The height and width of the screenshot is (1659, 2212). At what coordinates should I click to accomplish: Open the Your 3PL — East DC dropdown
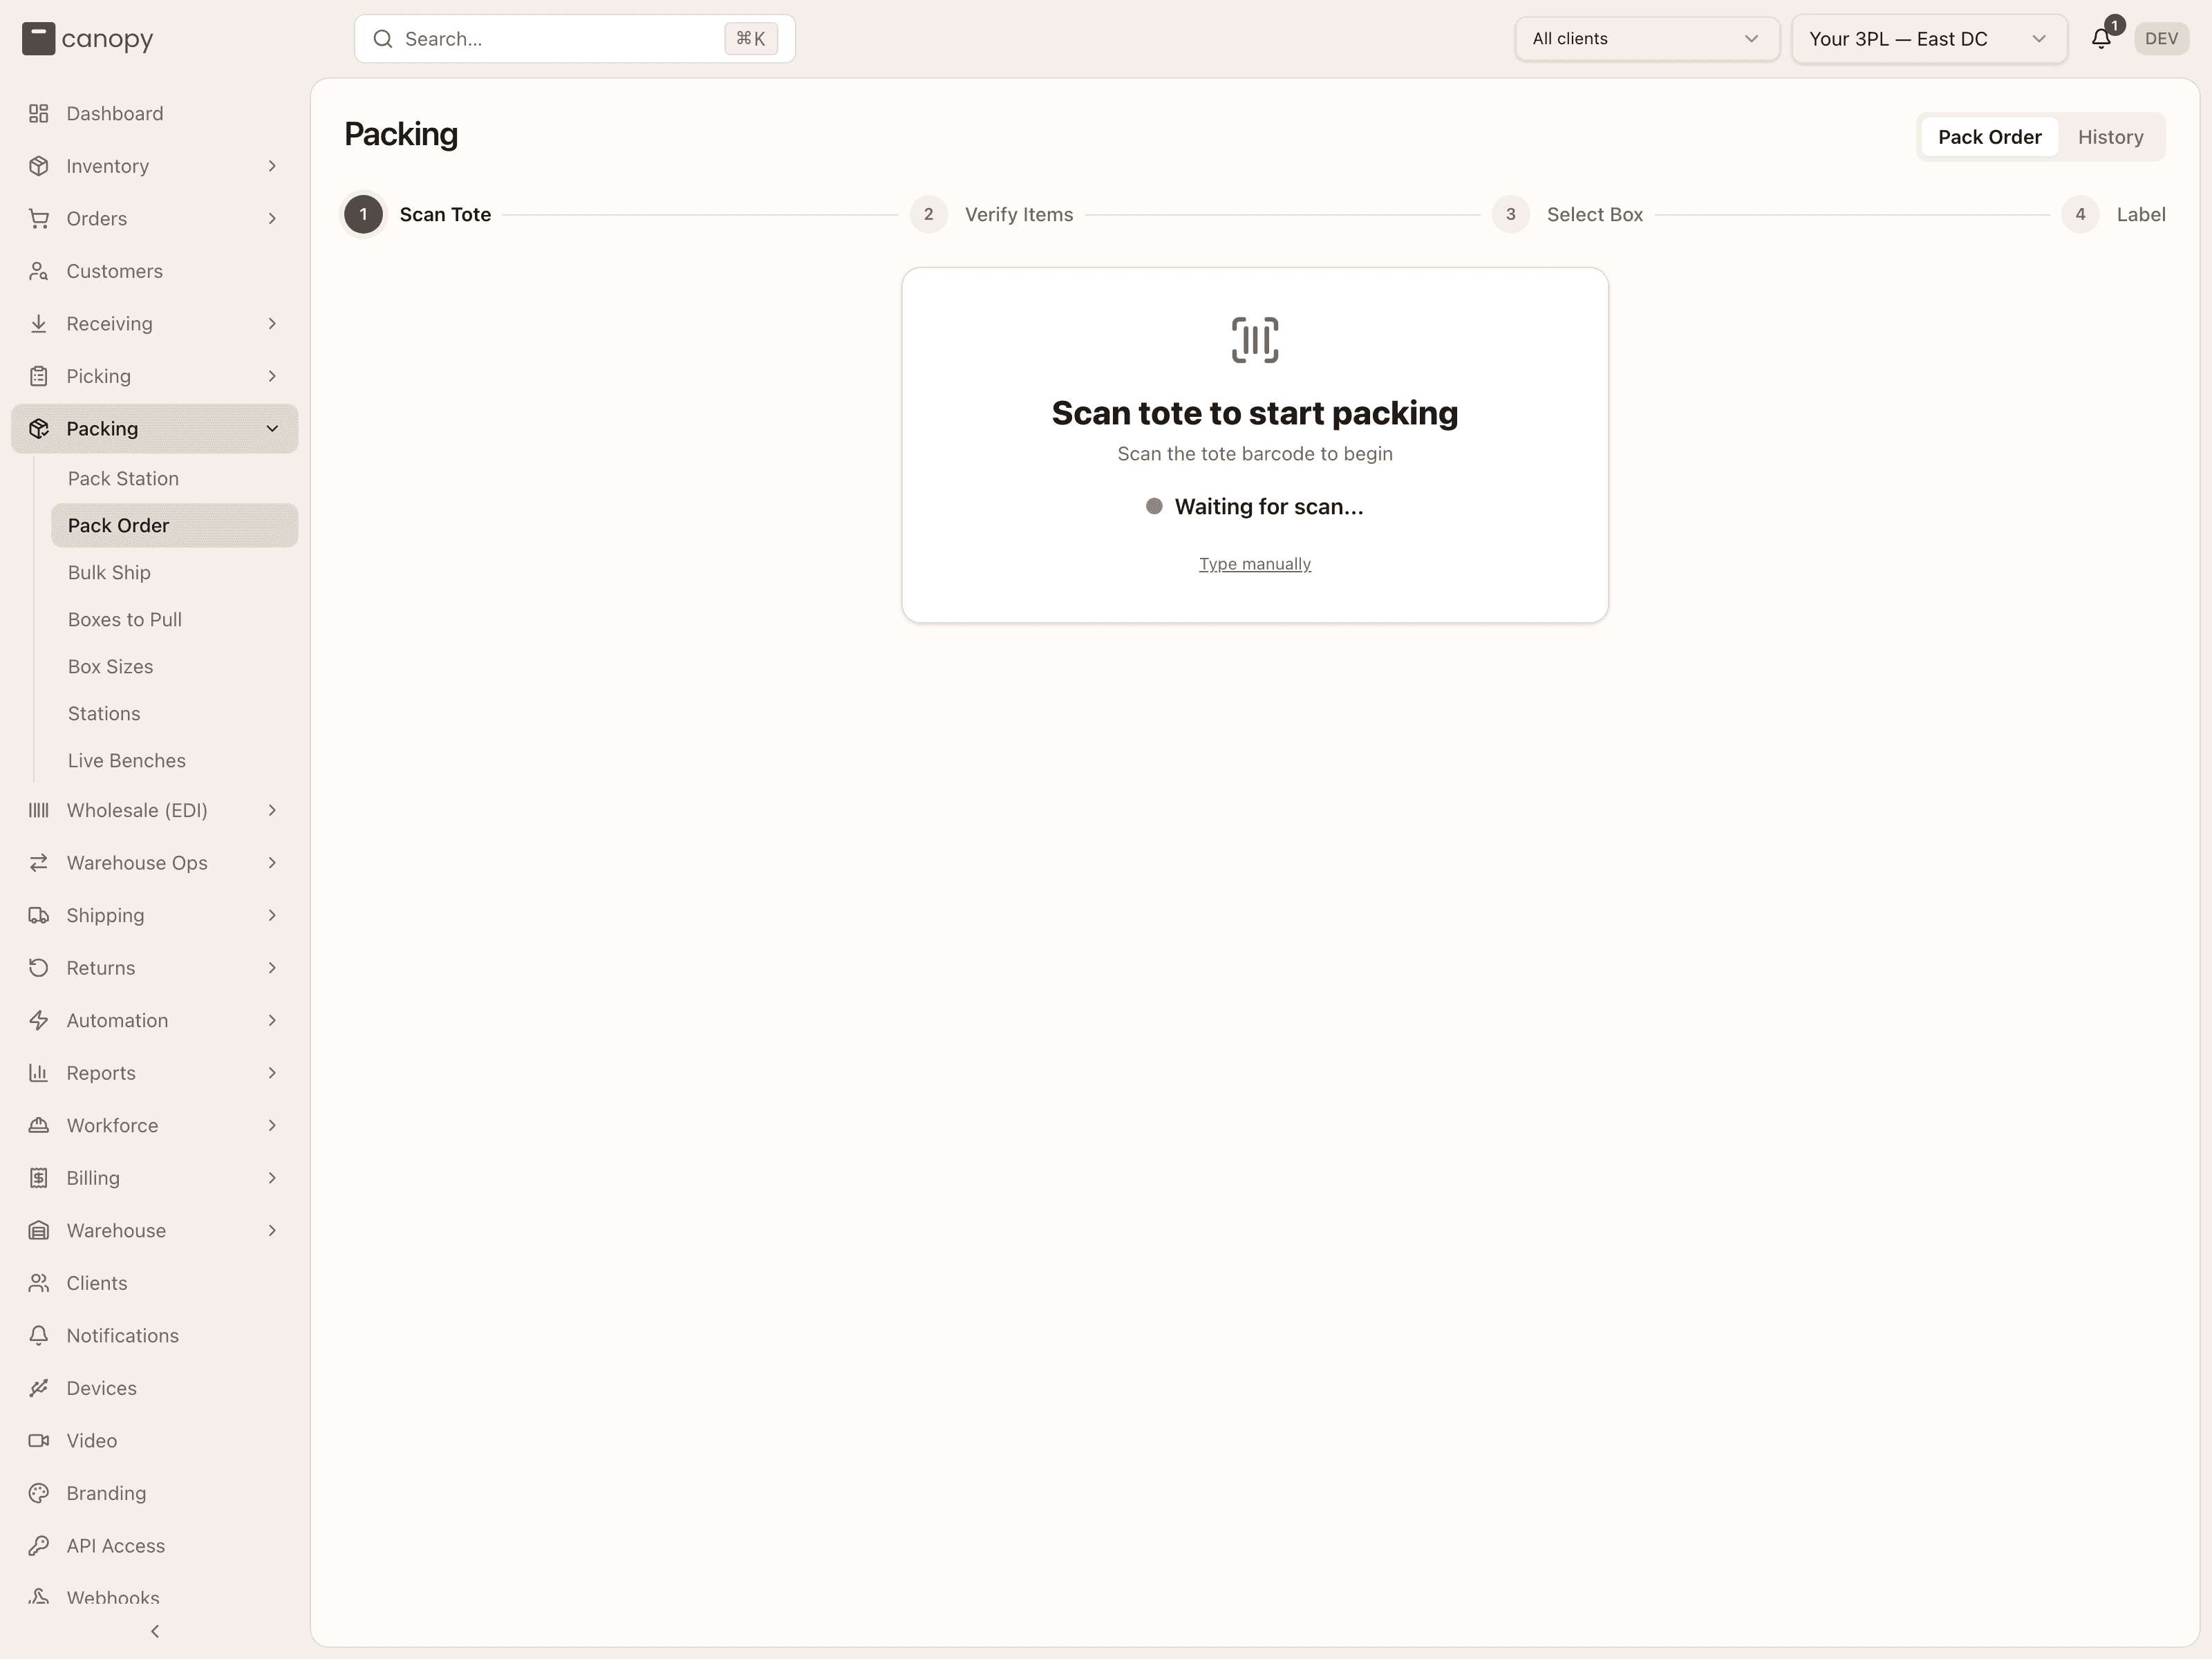pos(1928,39)
